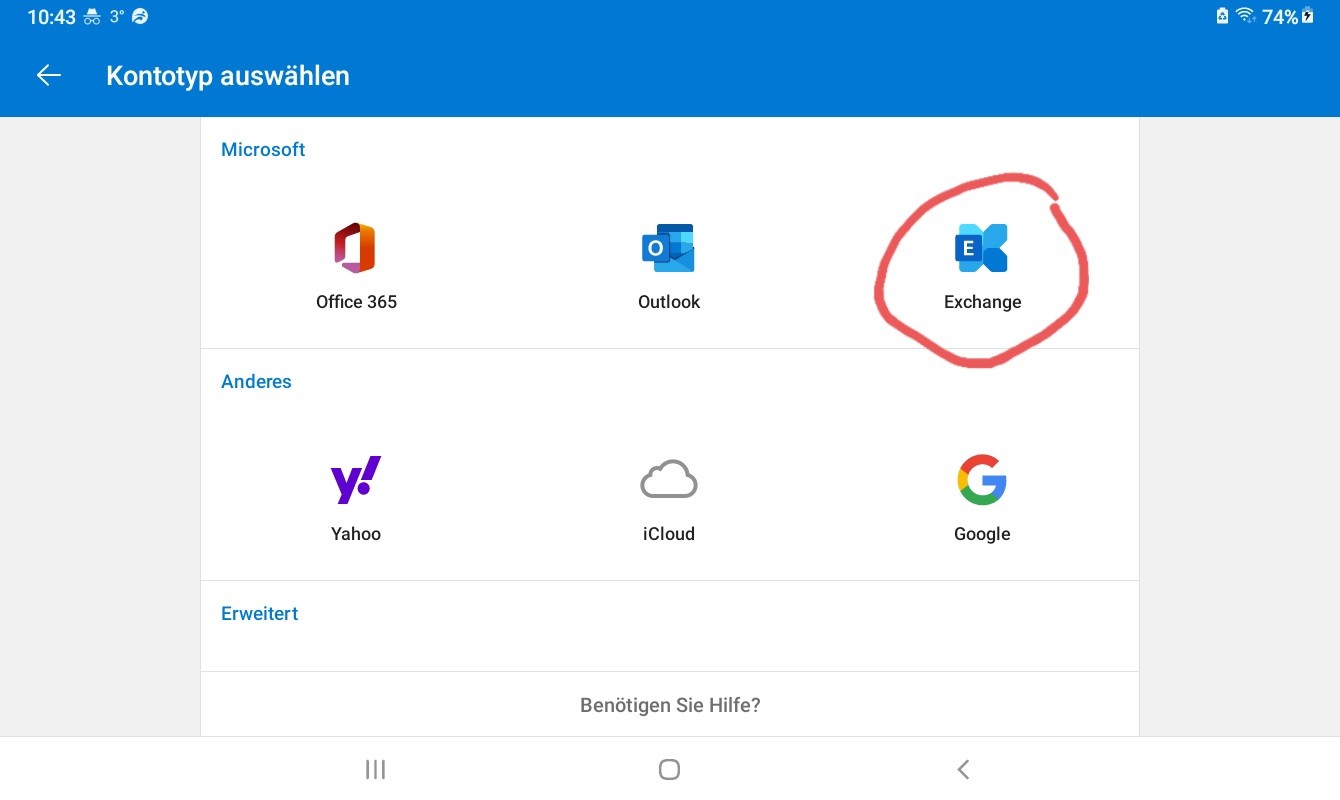Tap the iCloud label text
Viewport: 1340px width, 800px height.
tap(669, 533)
